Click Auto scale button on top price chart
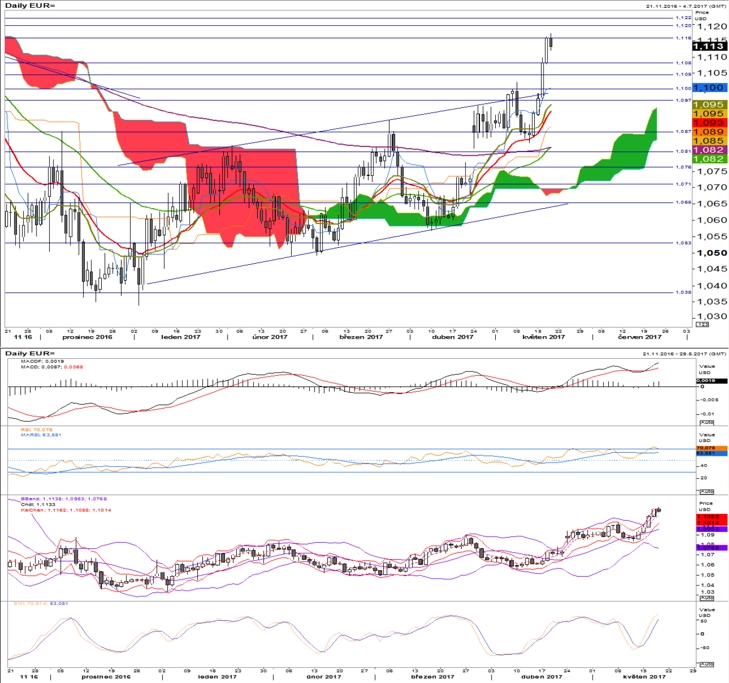This screenshot has height=683, width=729. pos(703,324)
